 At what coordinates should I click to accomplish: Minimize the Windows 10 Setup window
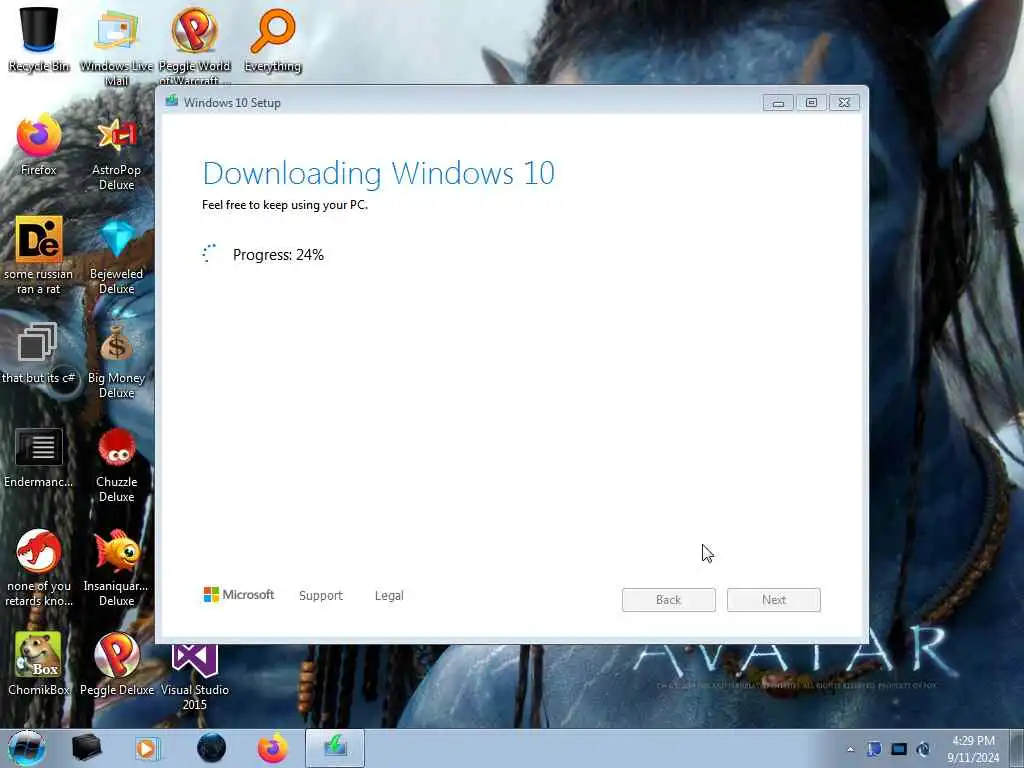[x=778, y=103]
